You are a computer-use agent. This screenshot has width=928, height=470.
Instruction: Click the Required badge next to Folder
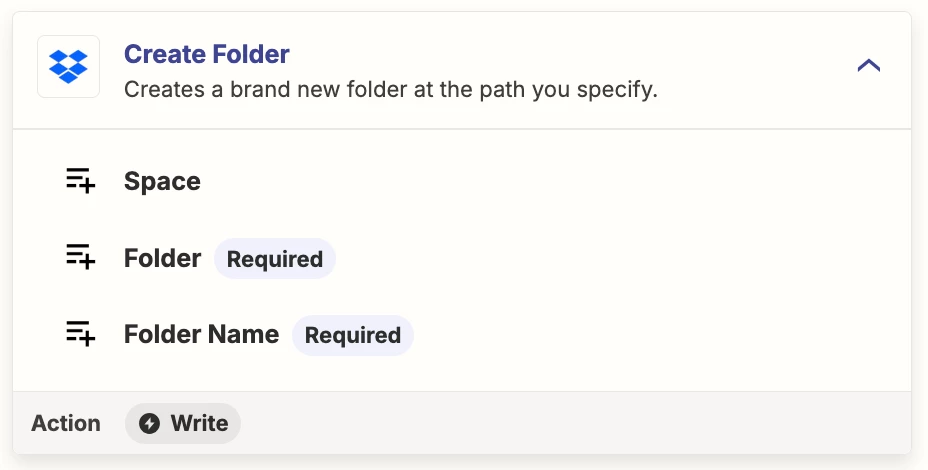click(275, 259)
